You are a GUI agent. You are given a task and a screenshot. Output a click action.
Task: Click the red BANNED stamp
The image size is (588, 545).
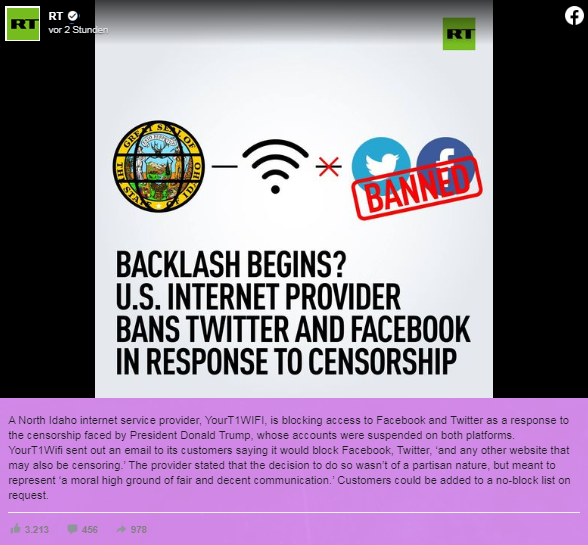(417, 188)
